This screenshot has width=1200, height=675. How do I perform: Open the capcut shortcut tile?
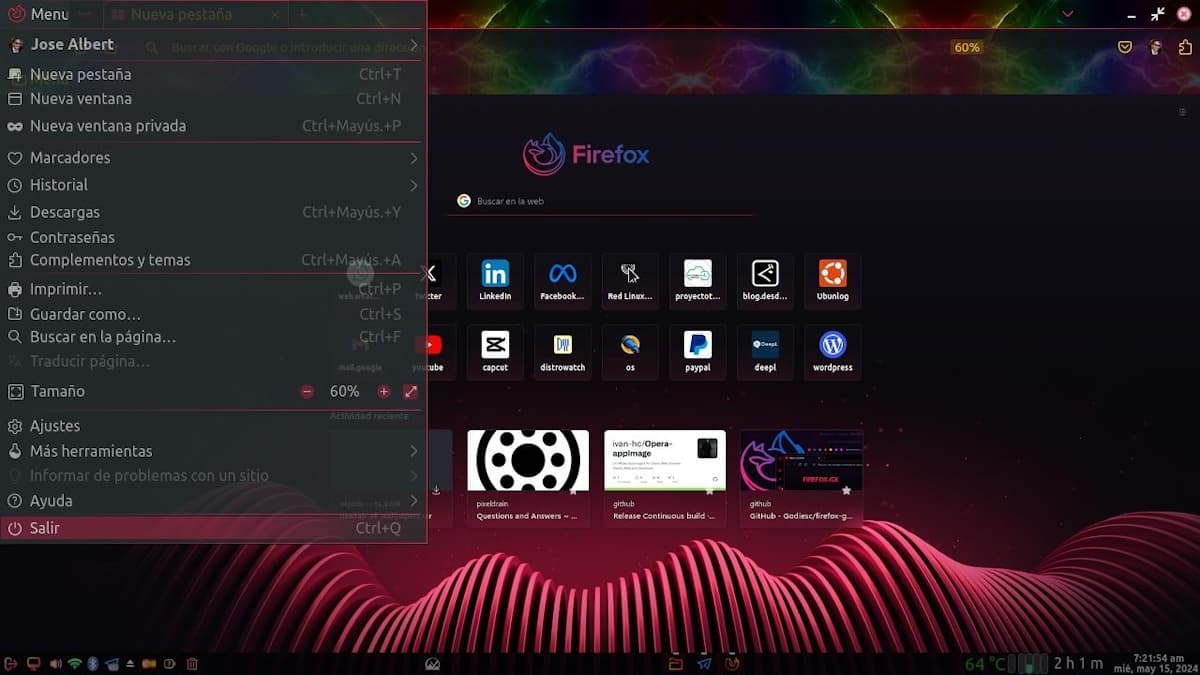(495, 352)
